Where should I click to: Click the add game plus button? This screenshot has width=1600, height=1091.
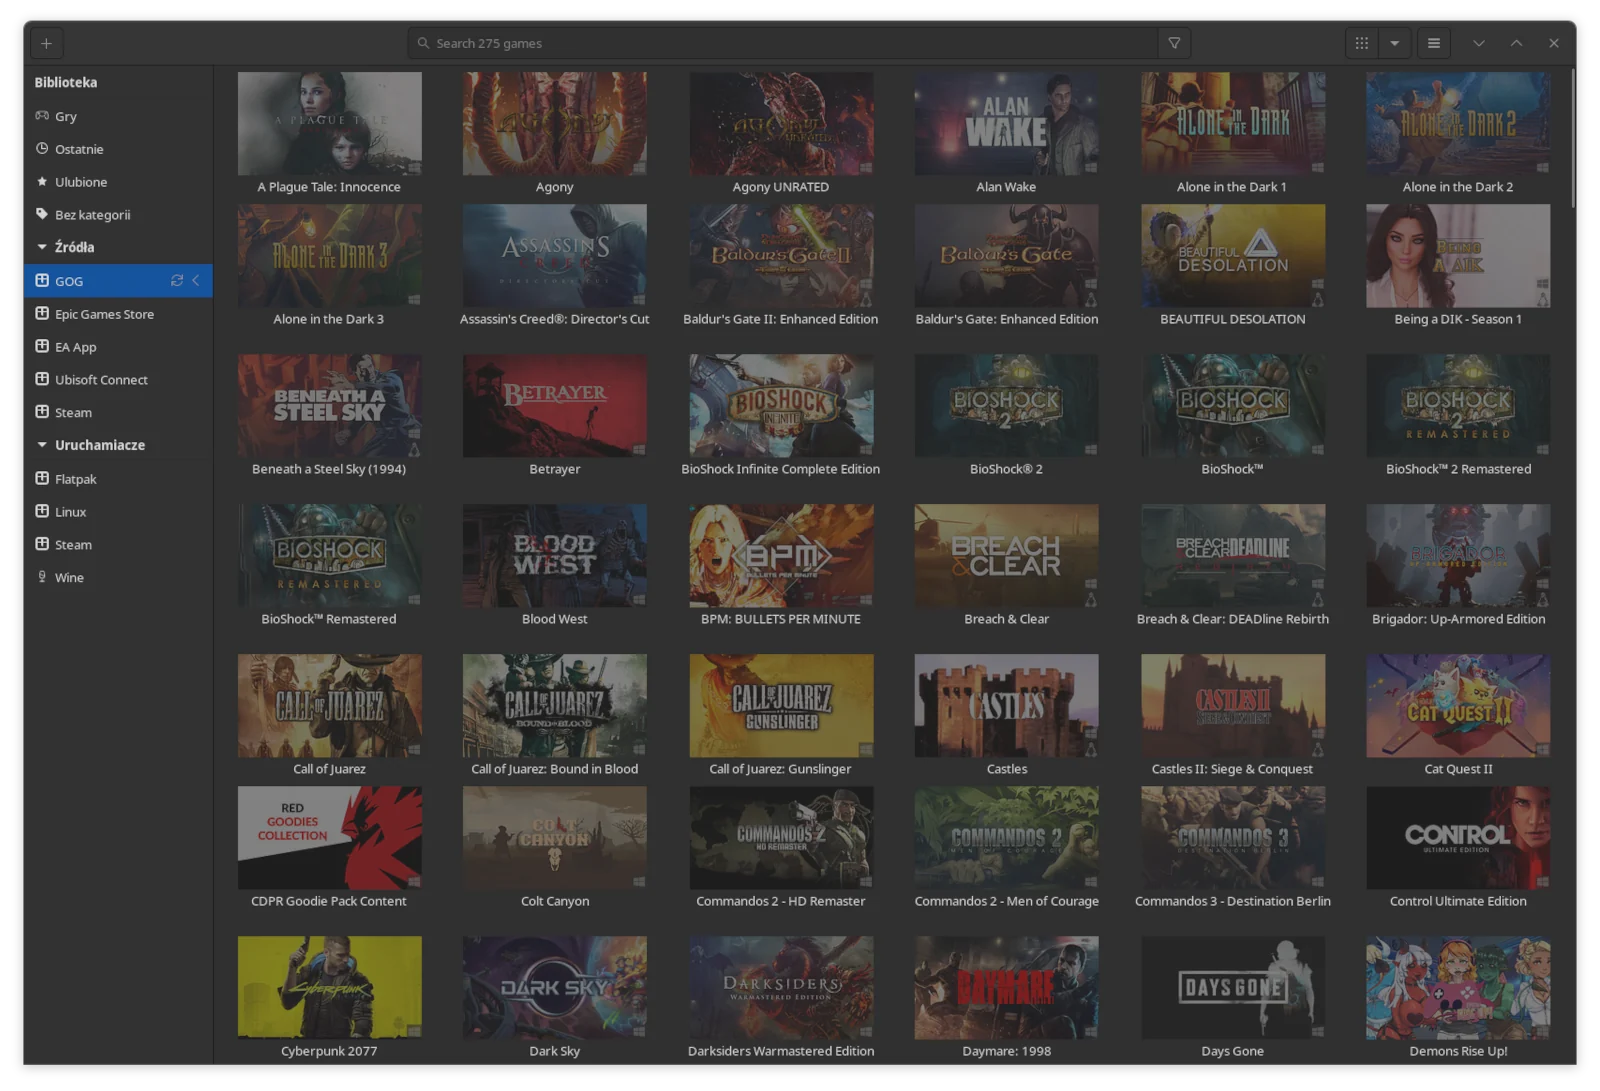pyautogui.click(x=46, y=43)
